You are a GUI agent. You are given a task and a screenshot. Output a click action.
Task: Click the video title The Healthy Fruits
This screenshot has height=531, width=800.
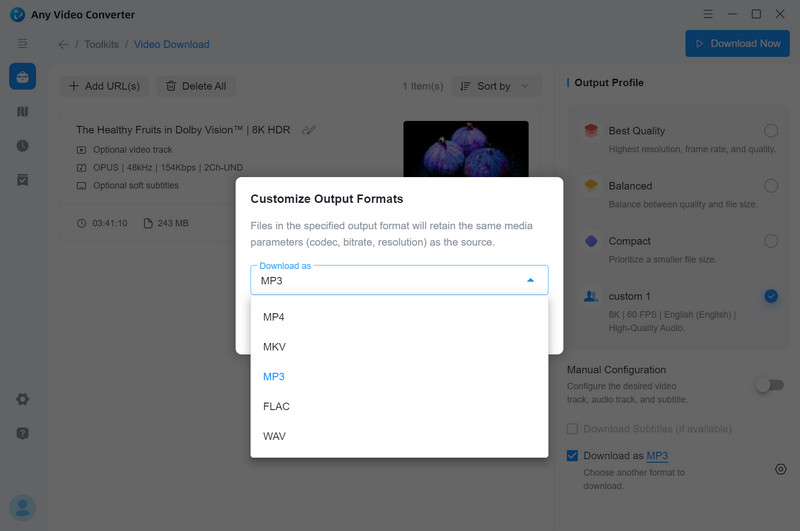(x=183, y=130)
